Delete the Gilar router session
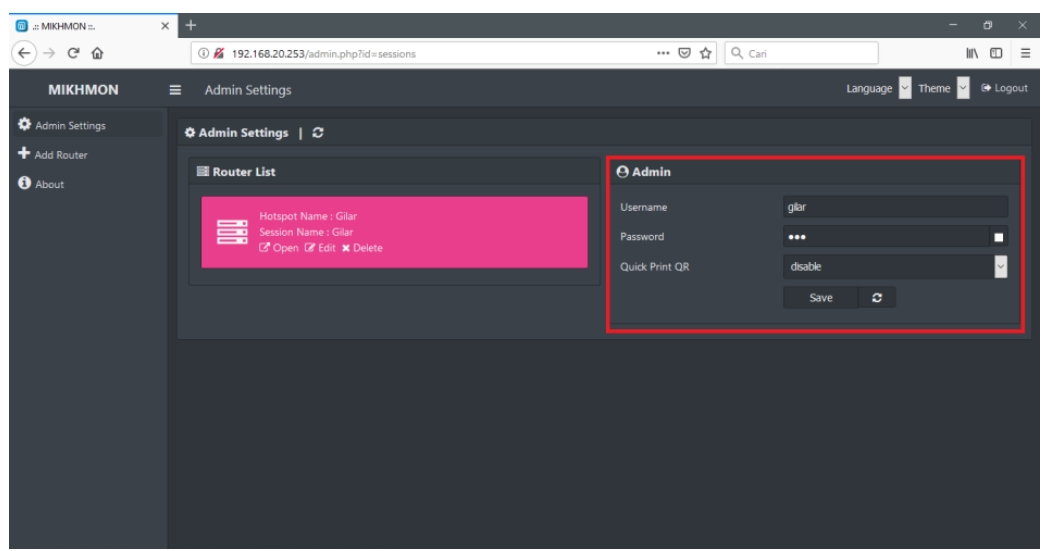The width and height of the screenshot is (1043, 551). tap(362, 248)
